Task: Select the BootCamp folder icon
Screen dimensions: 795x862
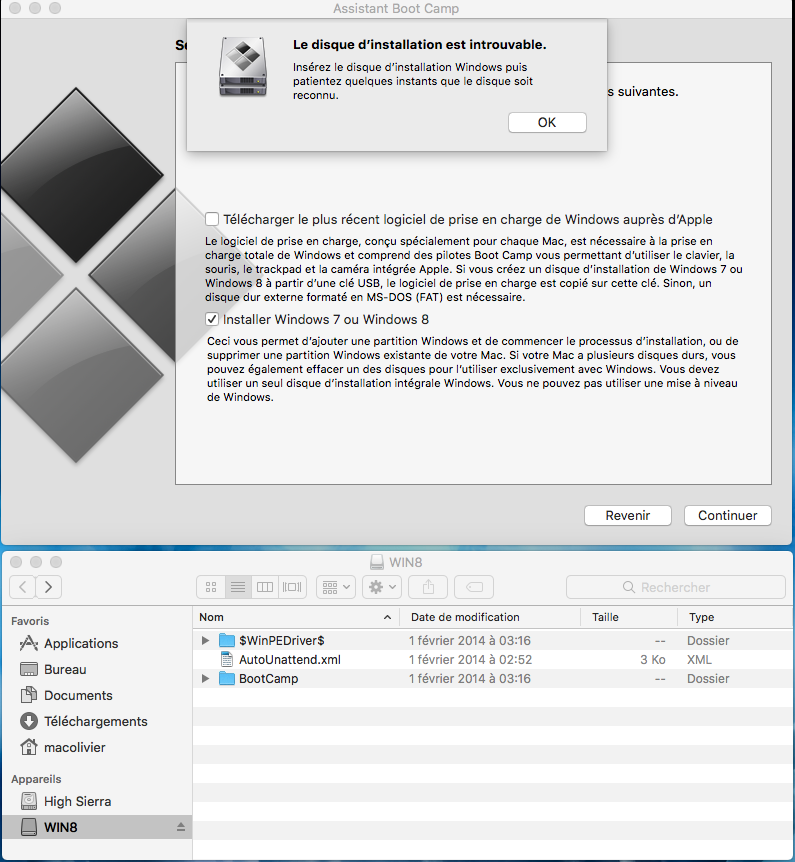Action: coord(227,678)
